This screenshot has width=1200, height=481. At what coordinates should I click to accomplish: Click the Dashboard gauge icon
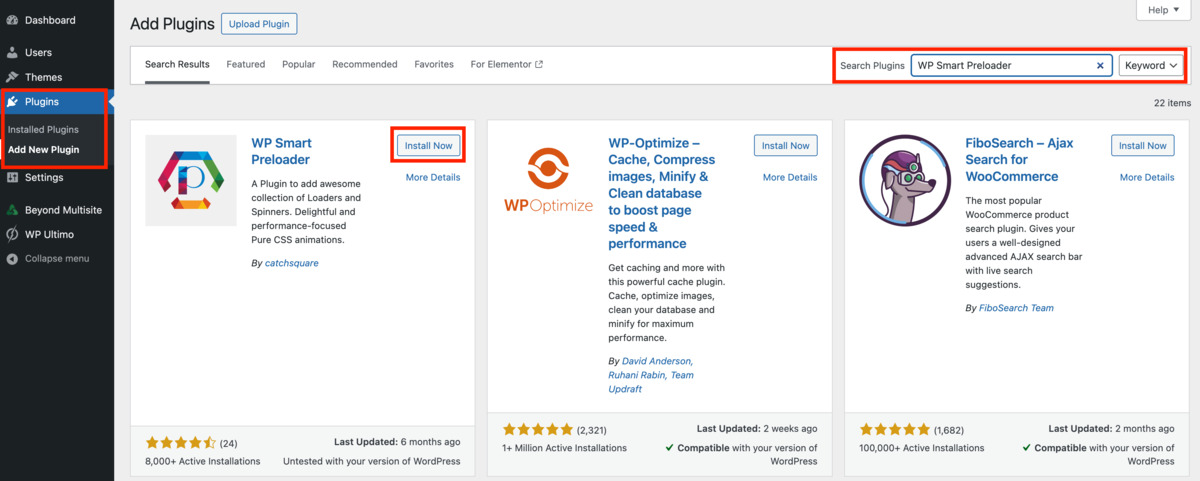[12, 20]
